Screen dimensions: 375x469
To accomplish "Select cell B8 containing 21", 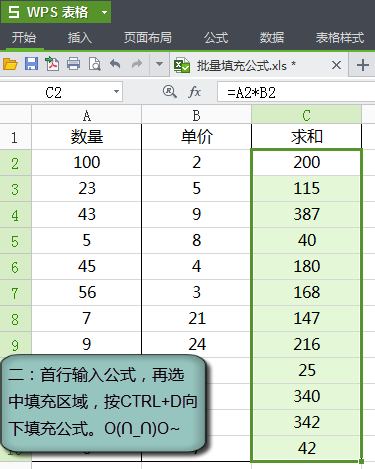I will pyautogui.click(x=196, y=319).
